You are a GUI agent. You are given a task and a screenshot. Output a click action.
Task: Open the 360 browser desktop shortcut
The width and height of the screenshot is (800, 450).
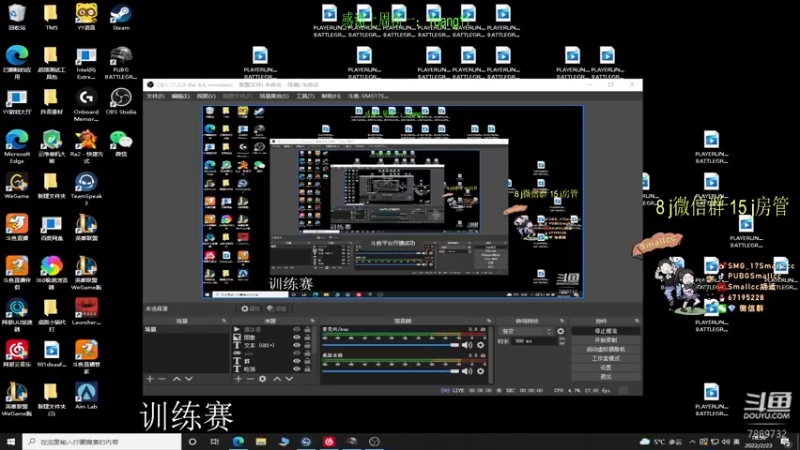52,273
